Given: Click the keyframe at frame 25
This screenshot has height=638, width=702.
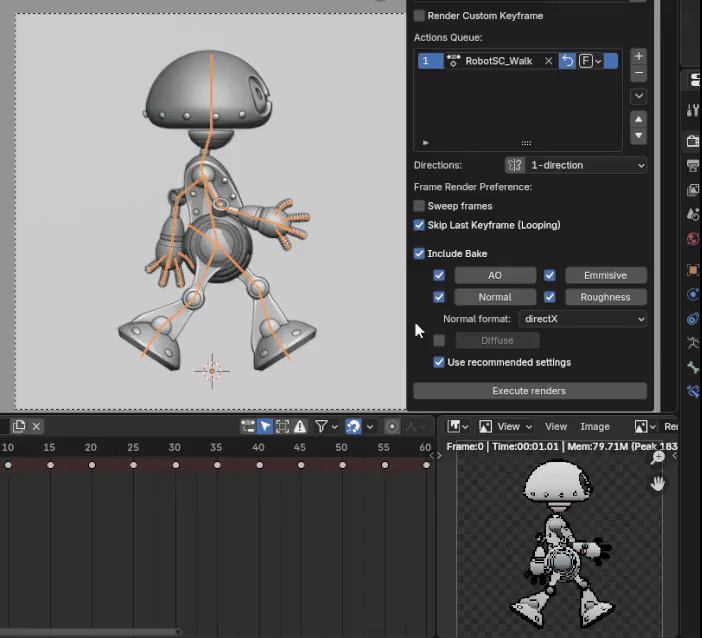Looking at the screenshot, I should pos(134,465).
